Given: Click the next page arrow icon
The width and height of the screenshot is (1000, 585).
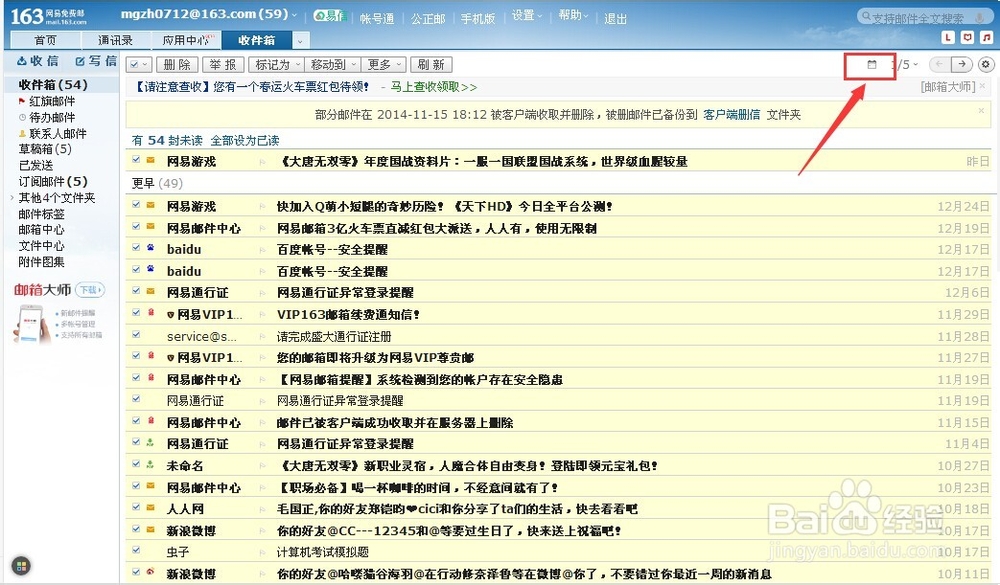Looking at the screenshot, I should pyautogui.click(x=962, y=63).
